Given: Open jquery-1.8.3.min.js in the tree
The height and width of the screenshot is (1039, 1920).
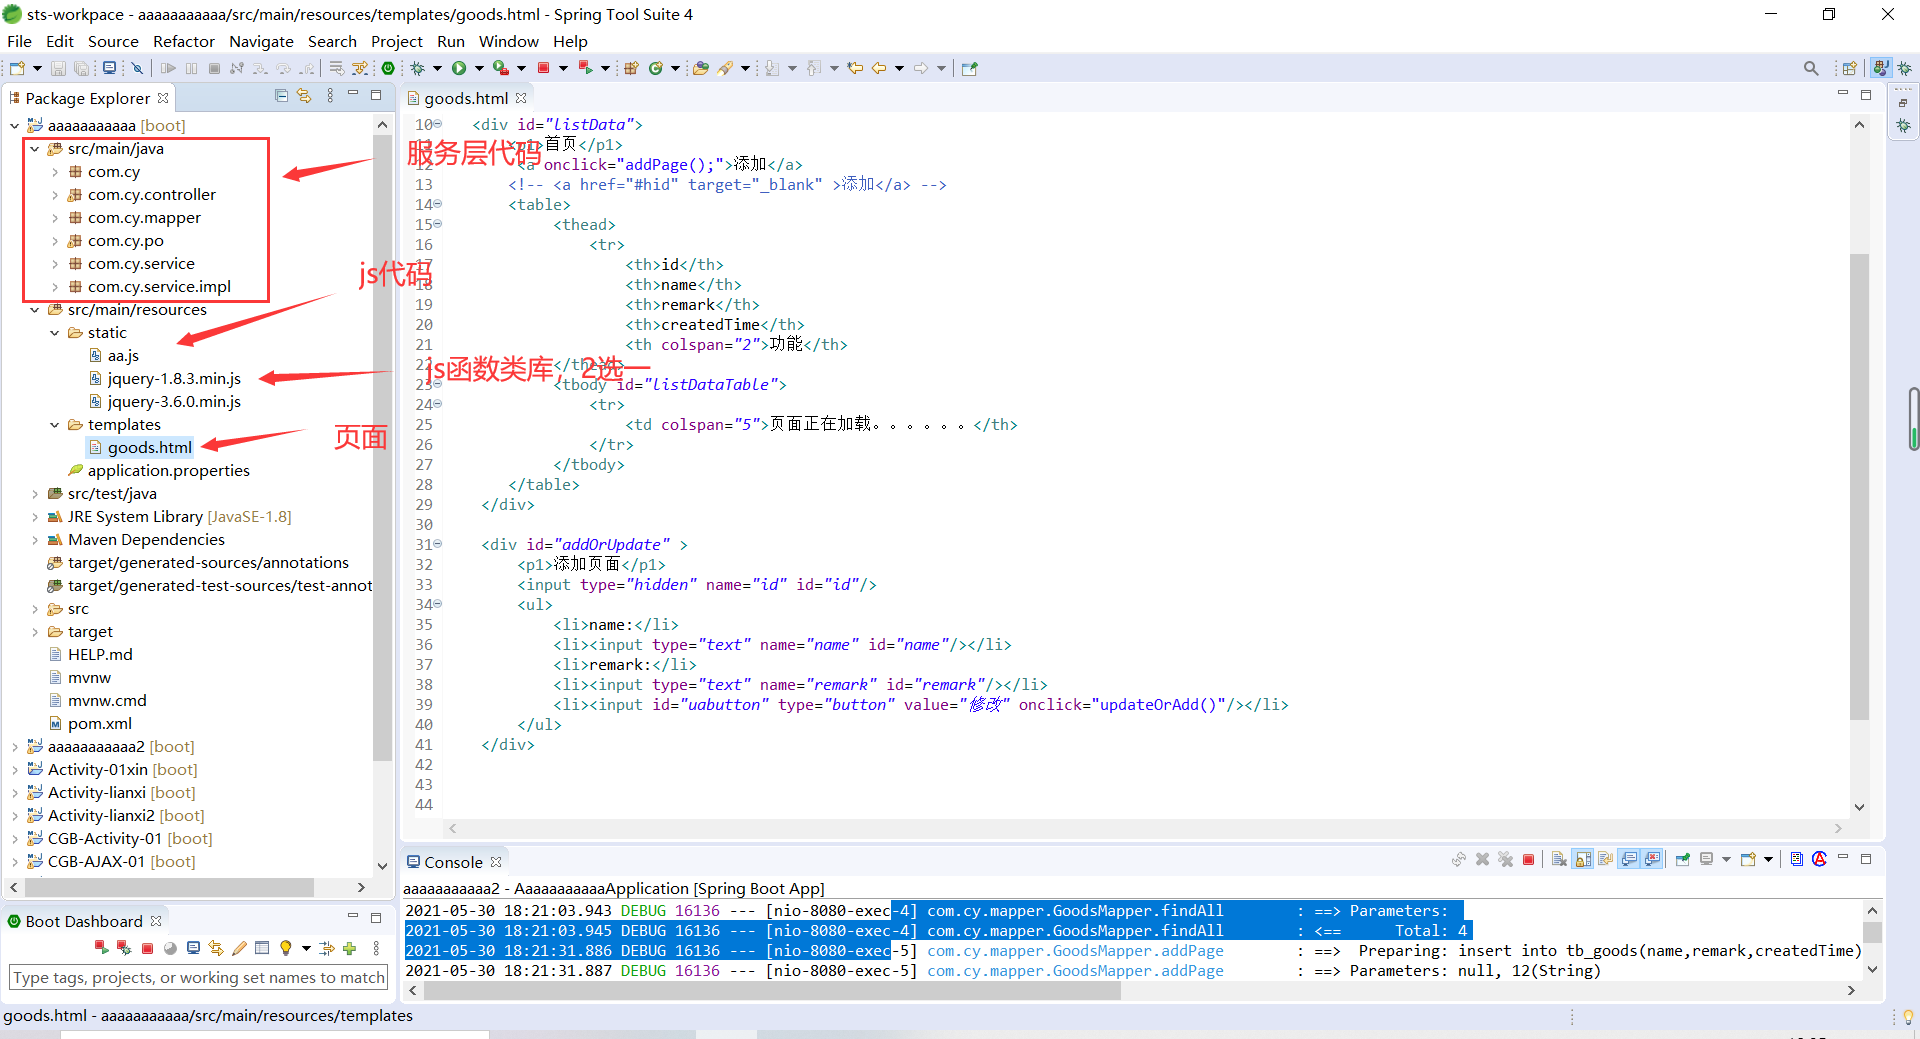Looking at the screenshot, I should (x=174, y=379).
